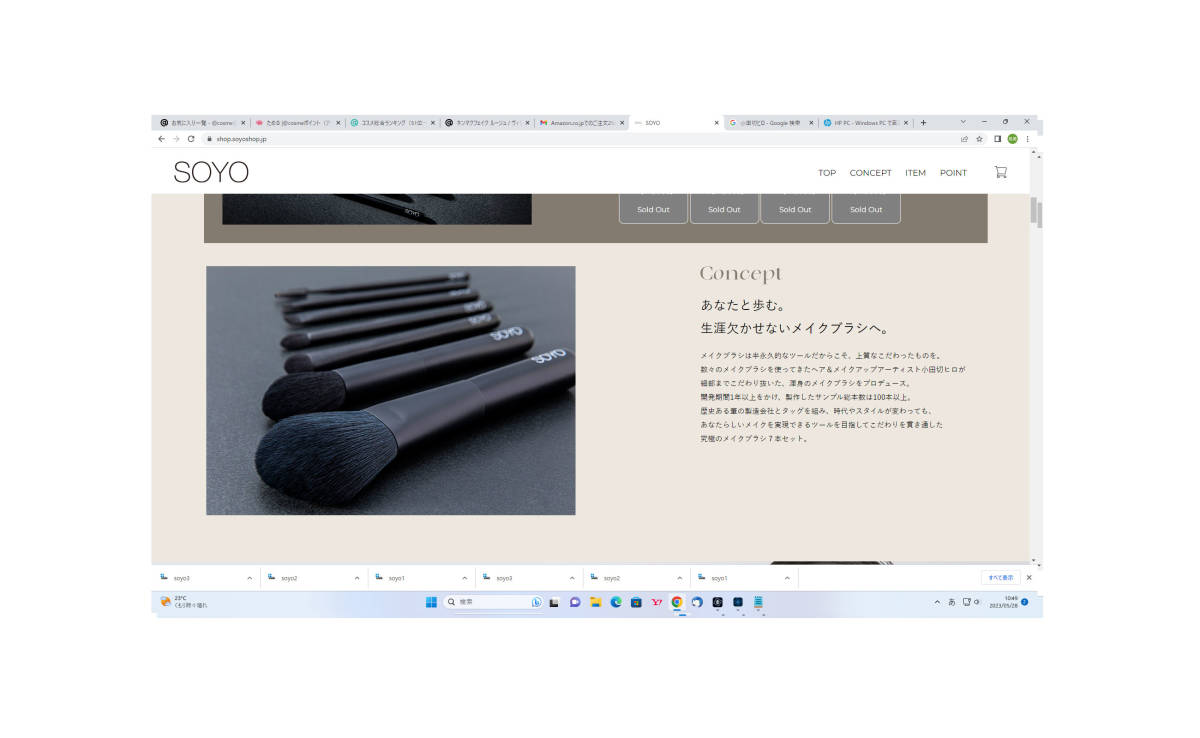Open the weather widget showing 23°C
The width and height of the screenshot is (1200, 738).
pos(185,602)
